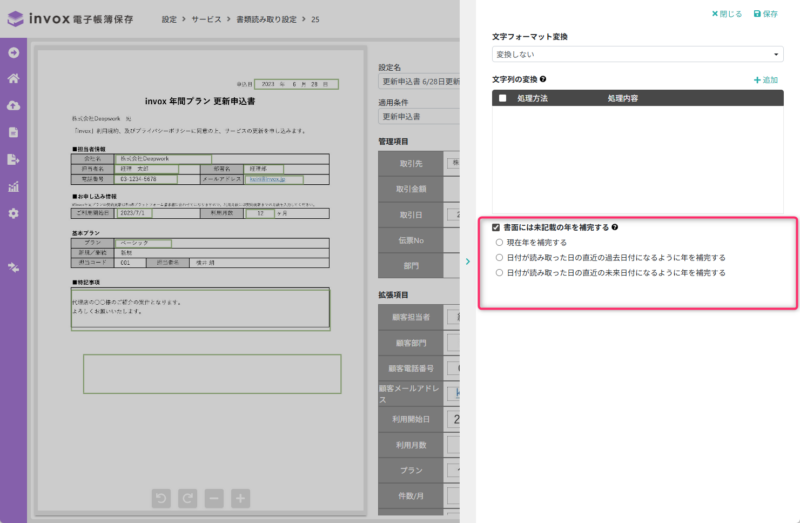Zoom out the document preview
The image size is (800, 523).
[214, 498]
